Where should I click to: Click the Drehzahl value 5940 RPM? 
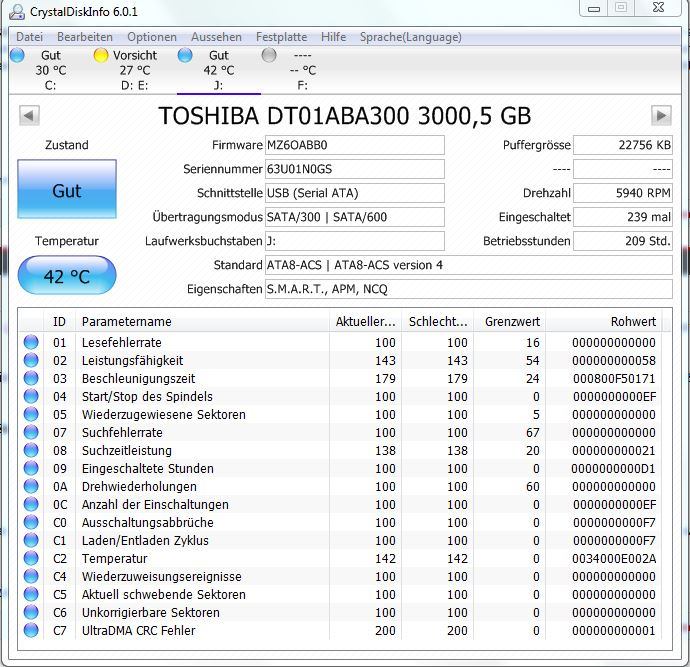pos(623,193)
